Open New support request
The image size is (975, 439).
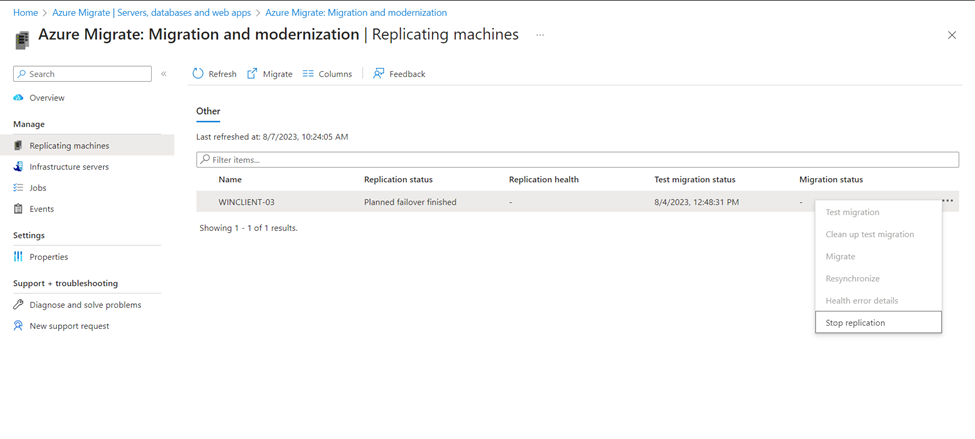[x=69, y=326]
